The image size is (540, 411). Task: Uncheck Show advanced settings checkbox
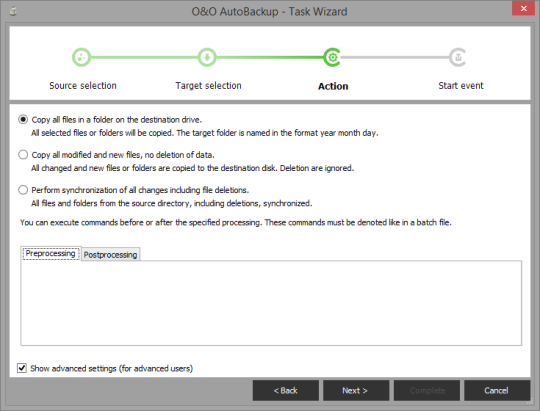coord(22,368)
